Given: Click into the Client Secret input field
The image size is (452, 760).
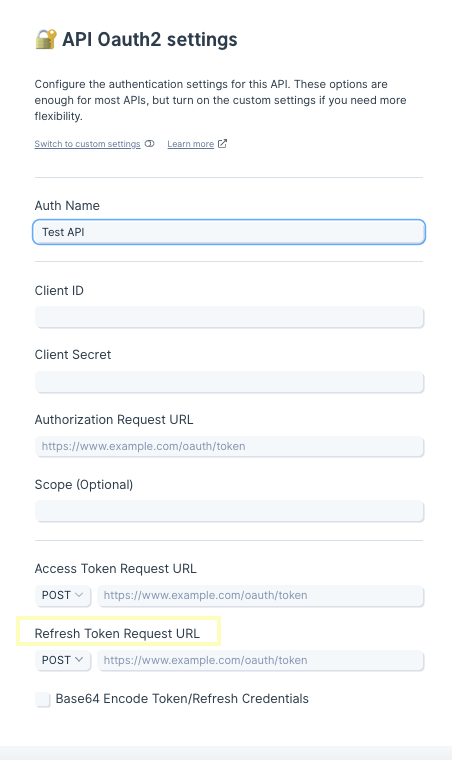Looking at the screenshot, I should coord(229,382).
